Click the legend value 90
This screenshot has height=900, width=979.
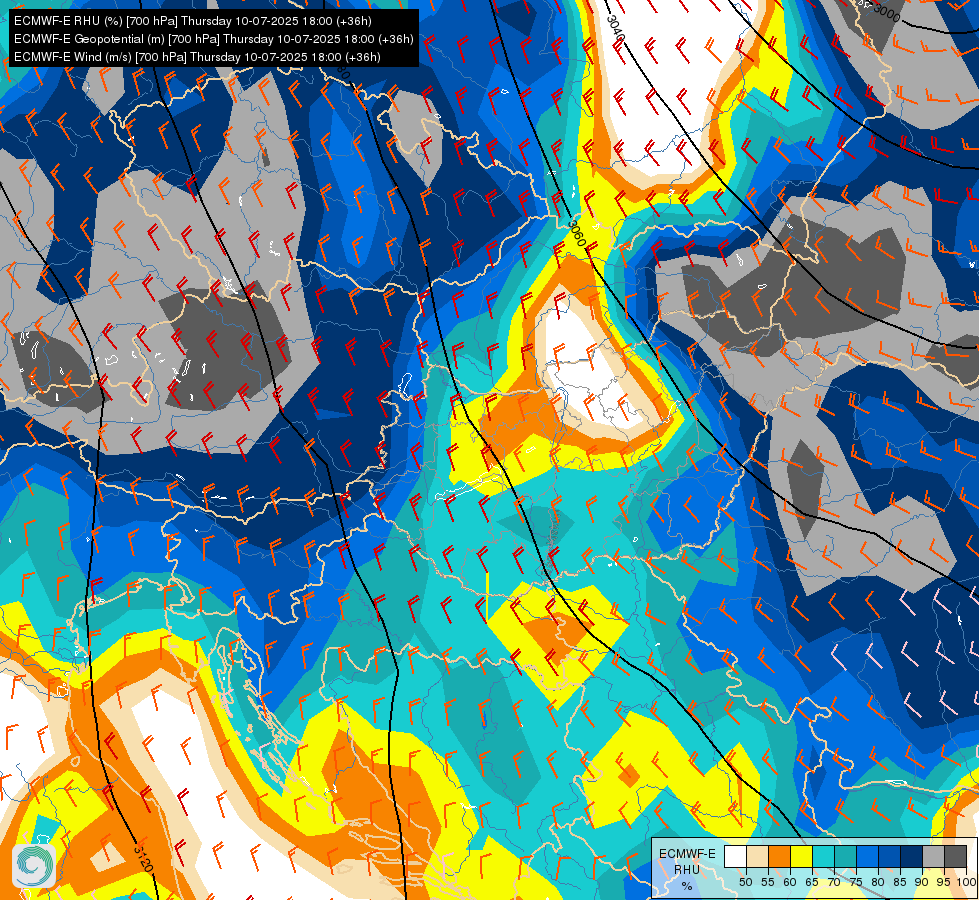pyautogui.click(x=922, y=882)
